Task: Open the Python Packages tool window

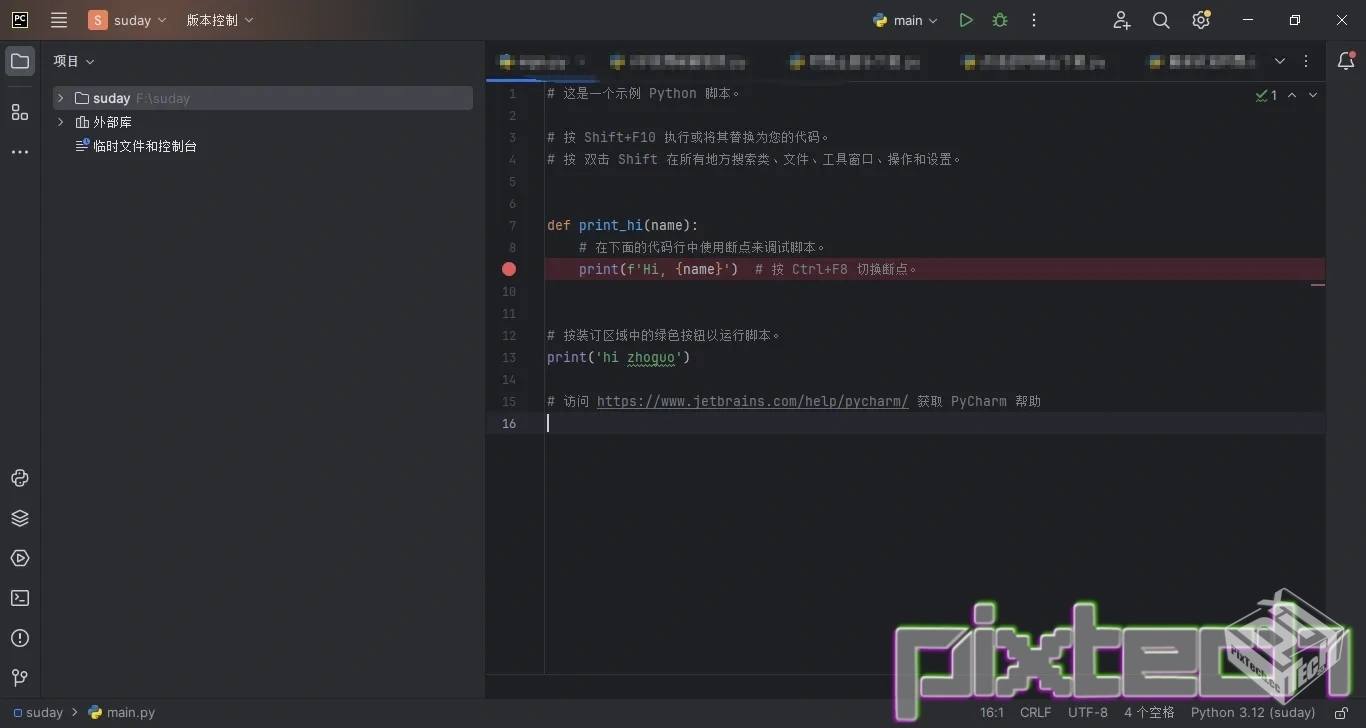Action: point(20,518)
